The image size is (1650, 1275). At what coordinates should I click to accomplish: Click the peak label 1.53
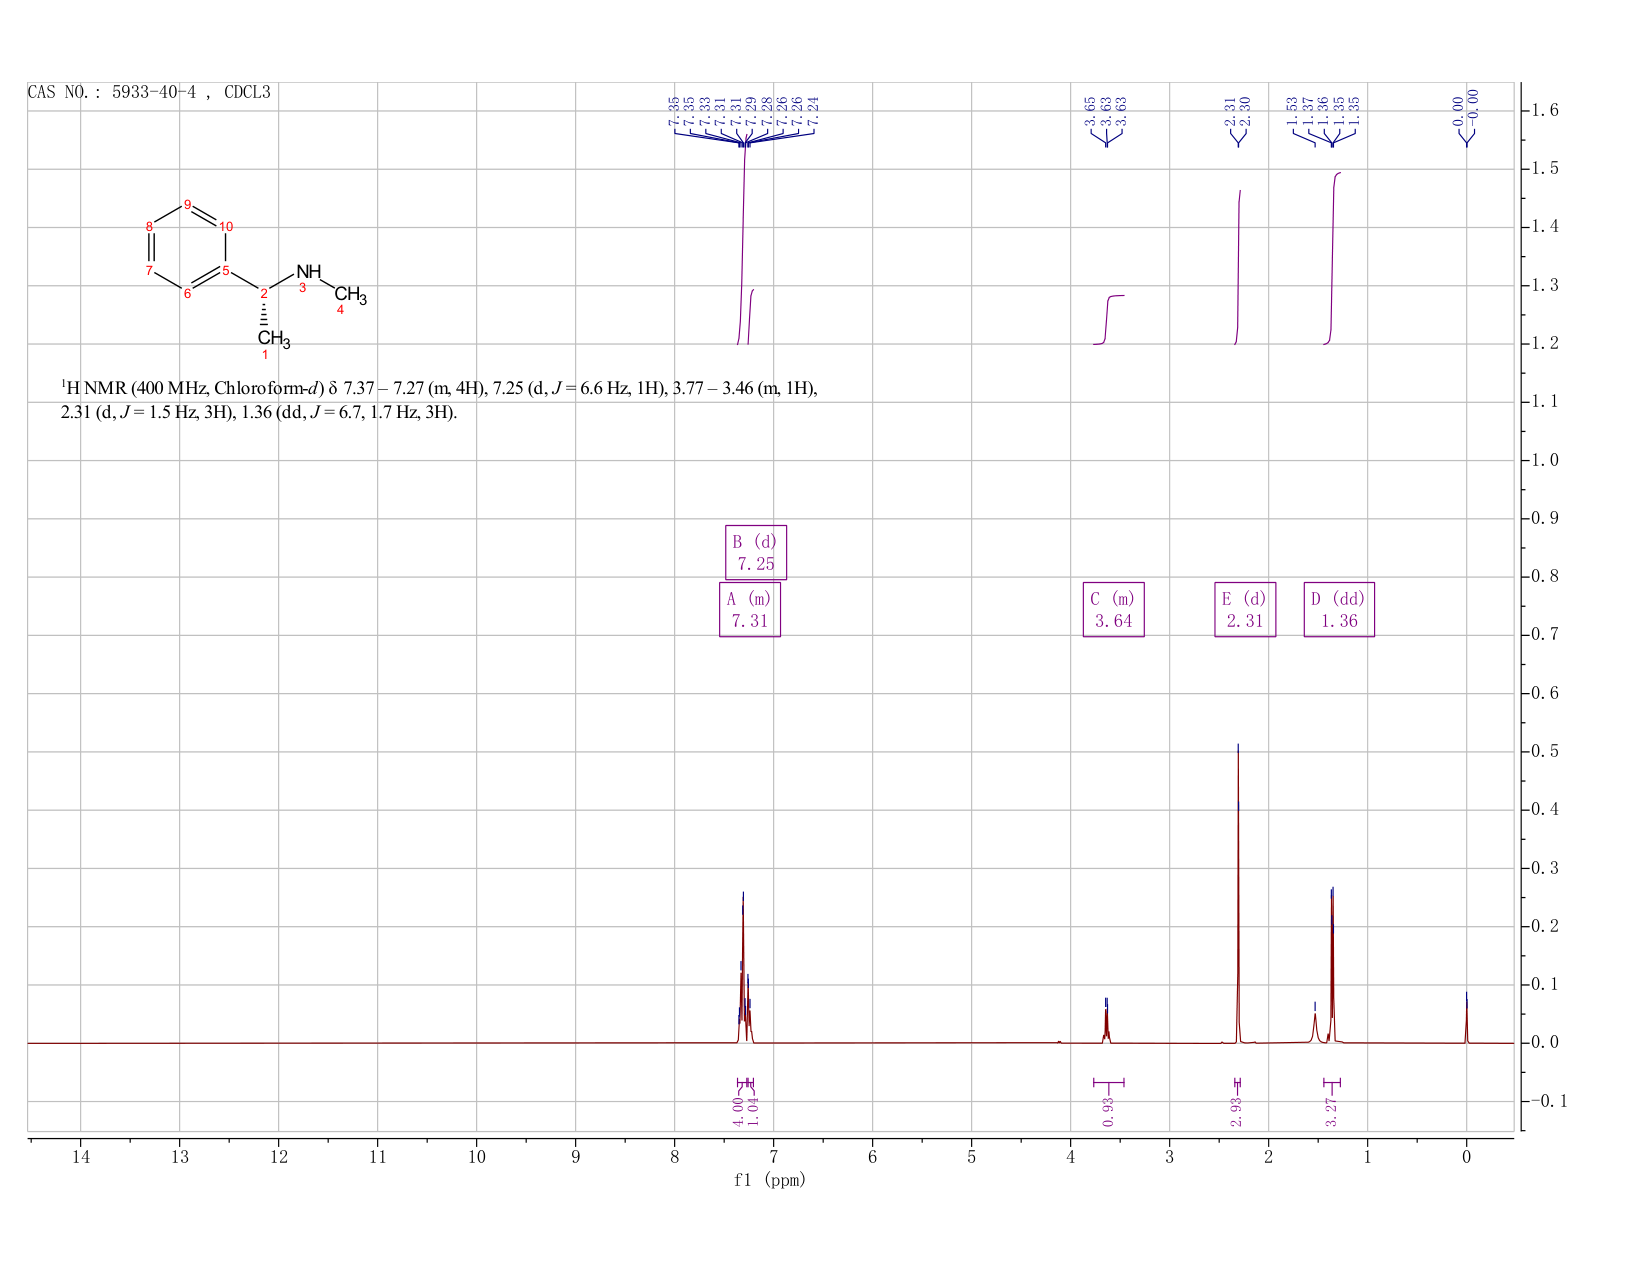click(x=1292, y=110)
